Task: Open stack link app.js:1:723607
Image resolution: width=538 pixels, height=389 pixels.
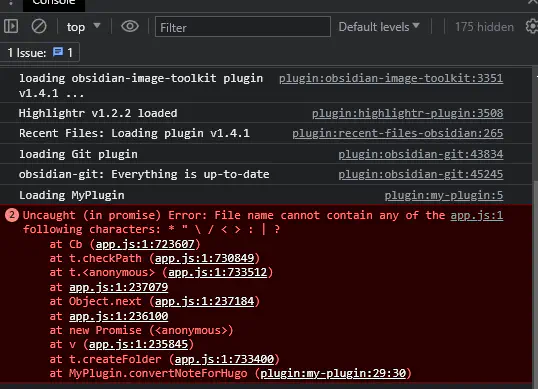Action: pyautogui.click(x=145, y=244)
